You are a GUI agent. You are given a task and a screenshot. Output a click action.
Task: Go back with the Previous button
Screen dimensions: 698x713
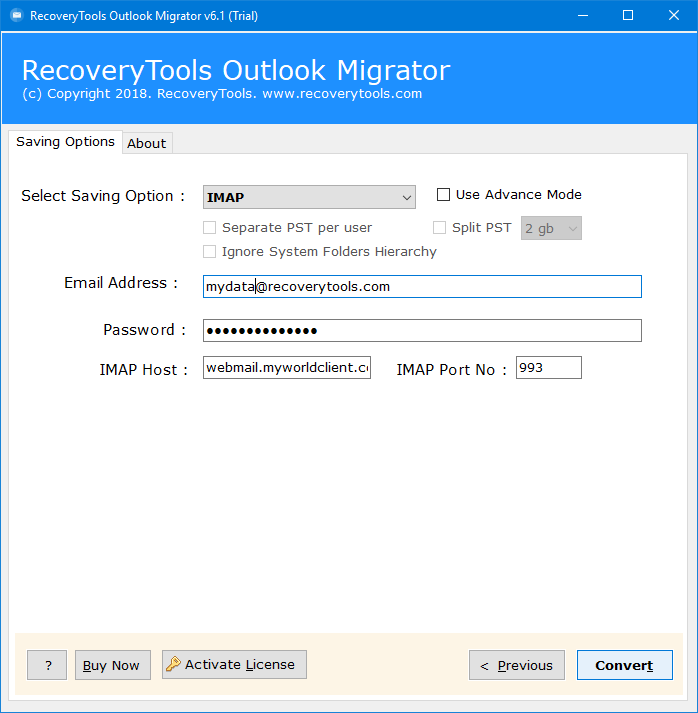(517, 665)
